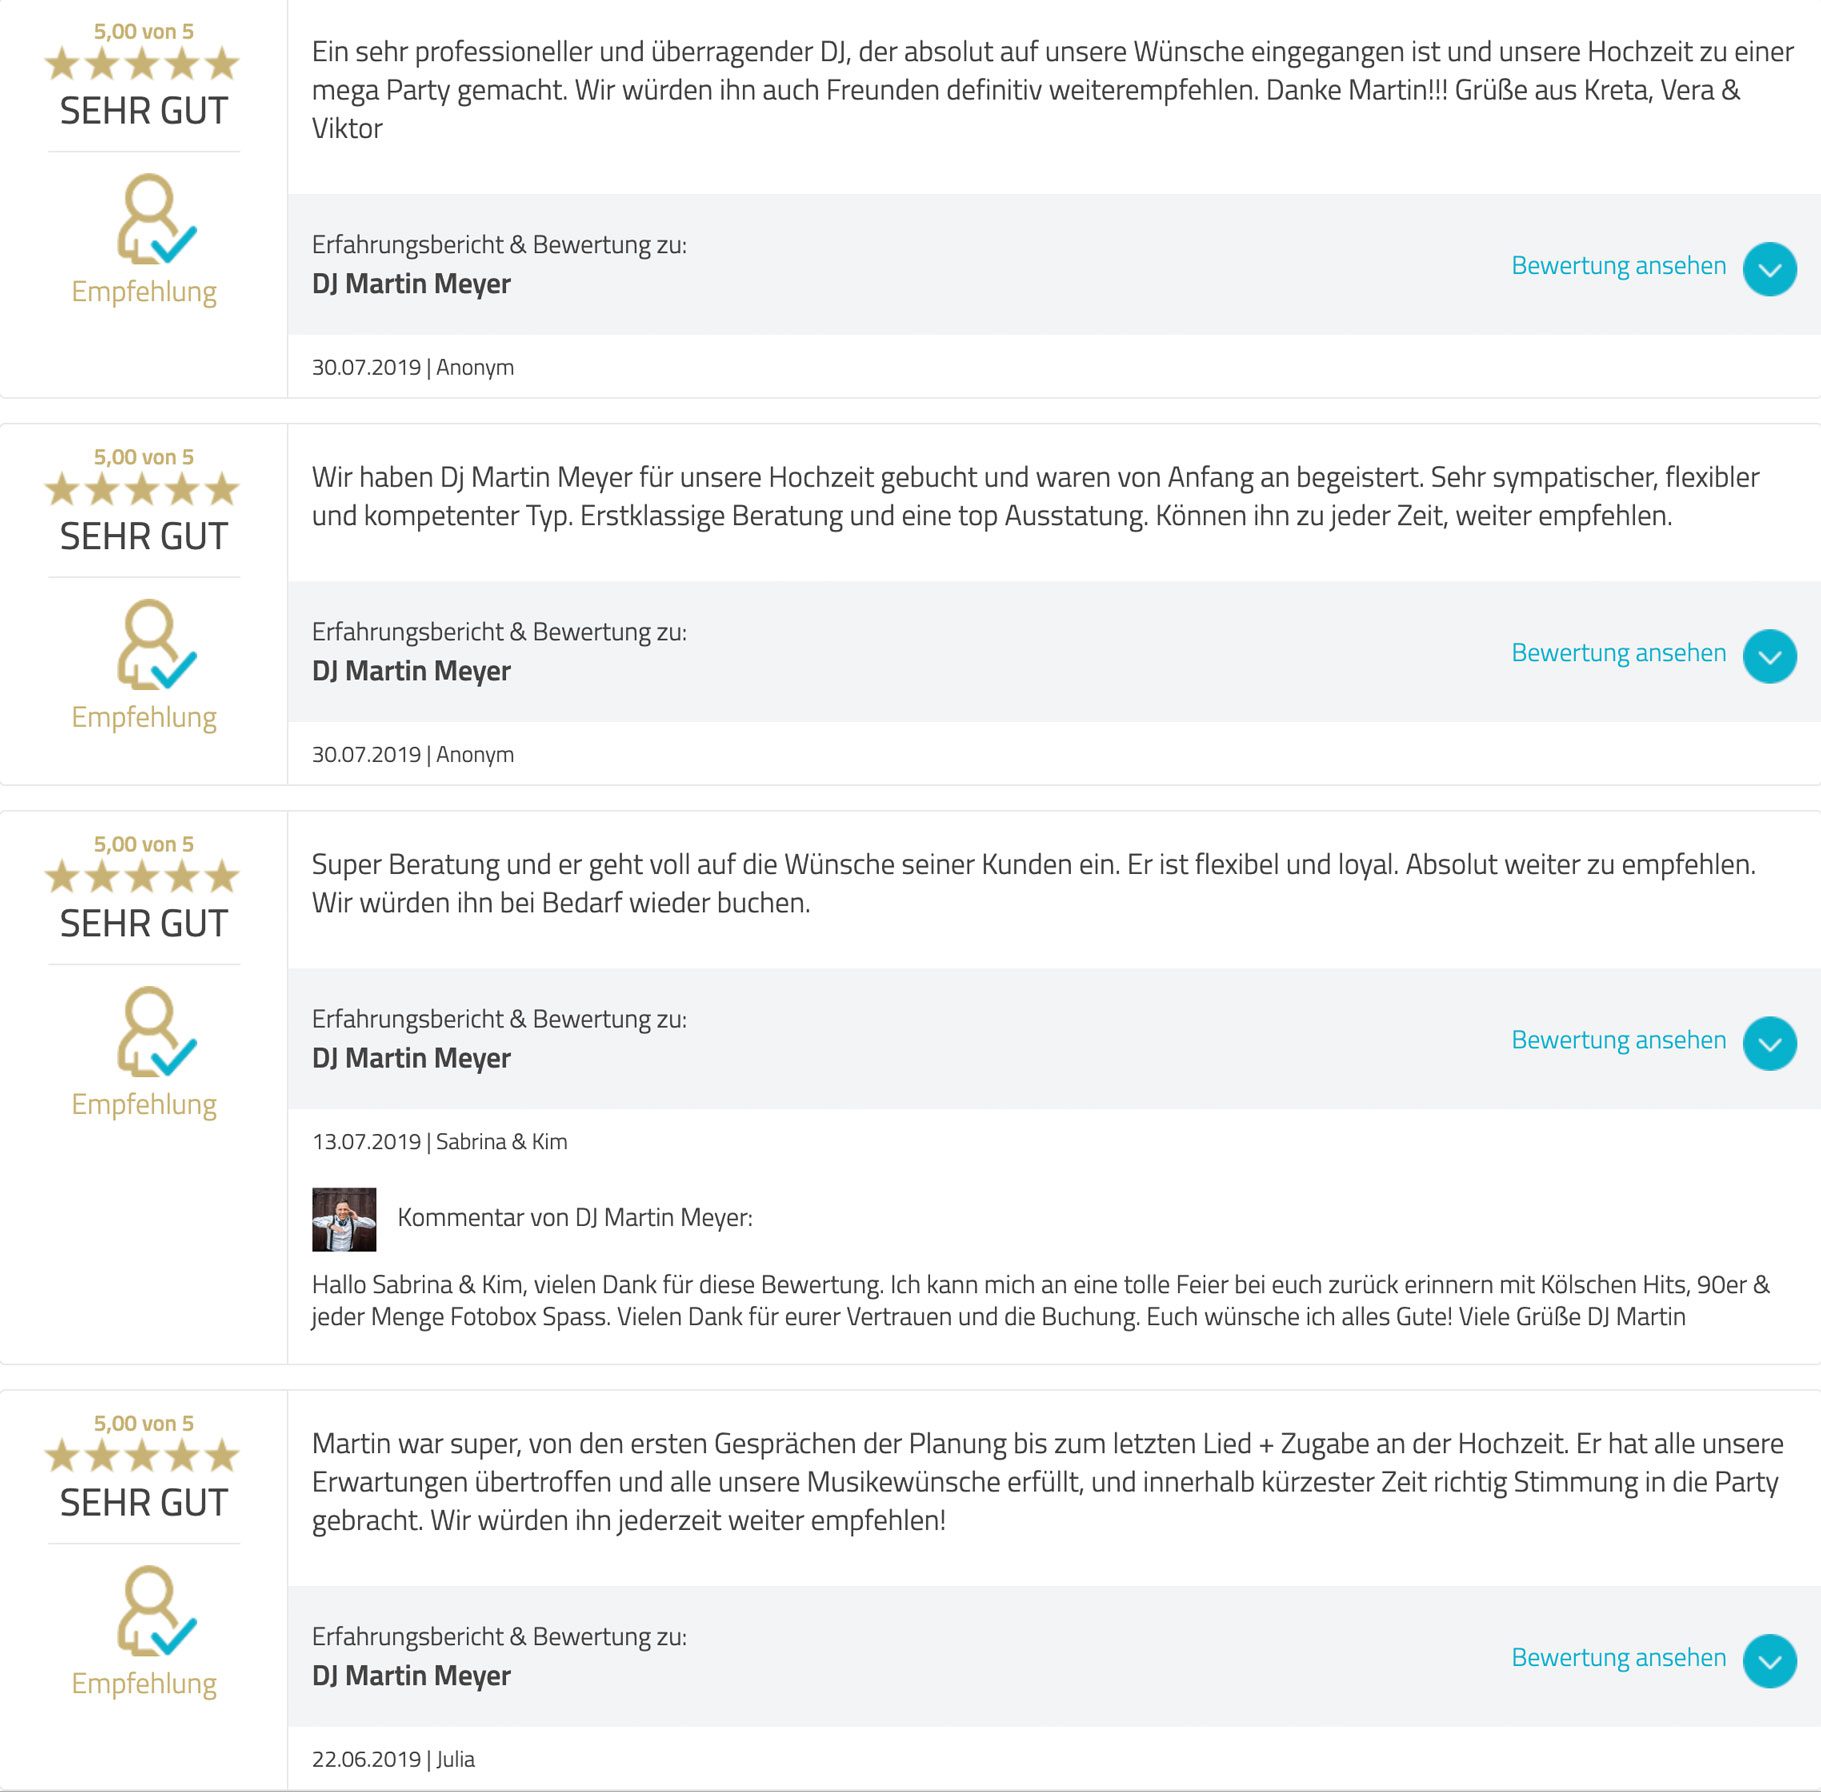Expand the second review's rating details chevron
This screenshot has height=1792, width=1821.
pyautogui.click(x=1769, y=656)
